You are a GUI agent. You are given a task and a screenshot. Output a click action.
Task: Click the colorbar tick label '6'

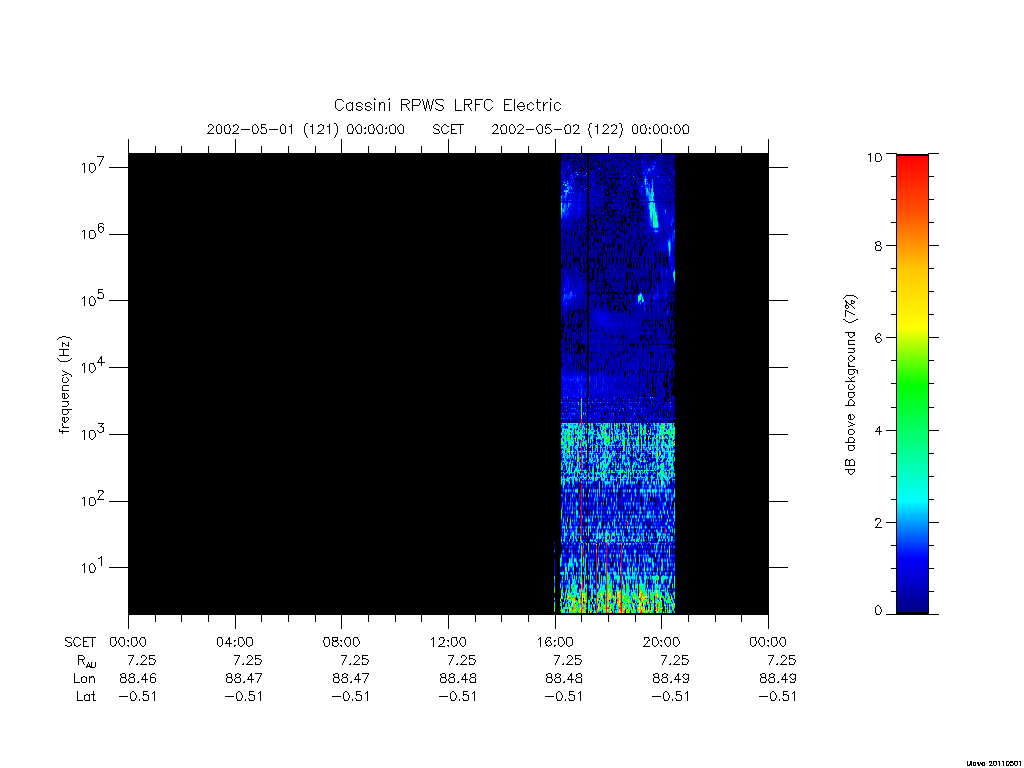[878, 338]
